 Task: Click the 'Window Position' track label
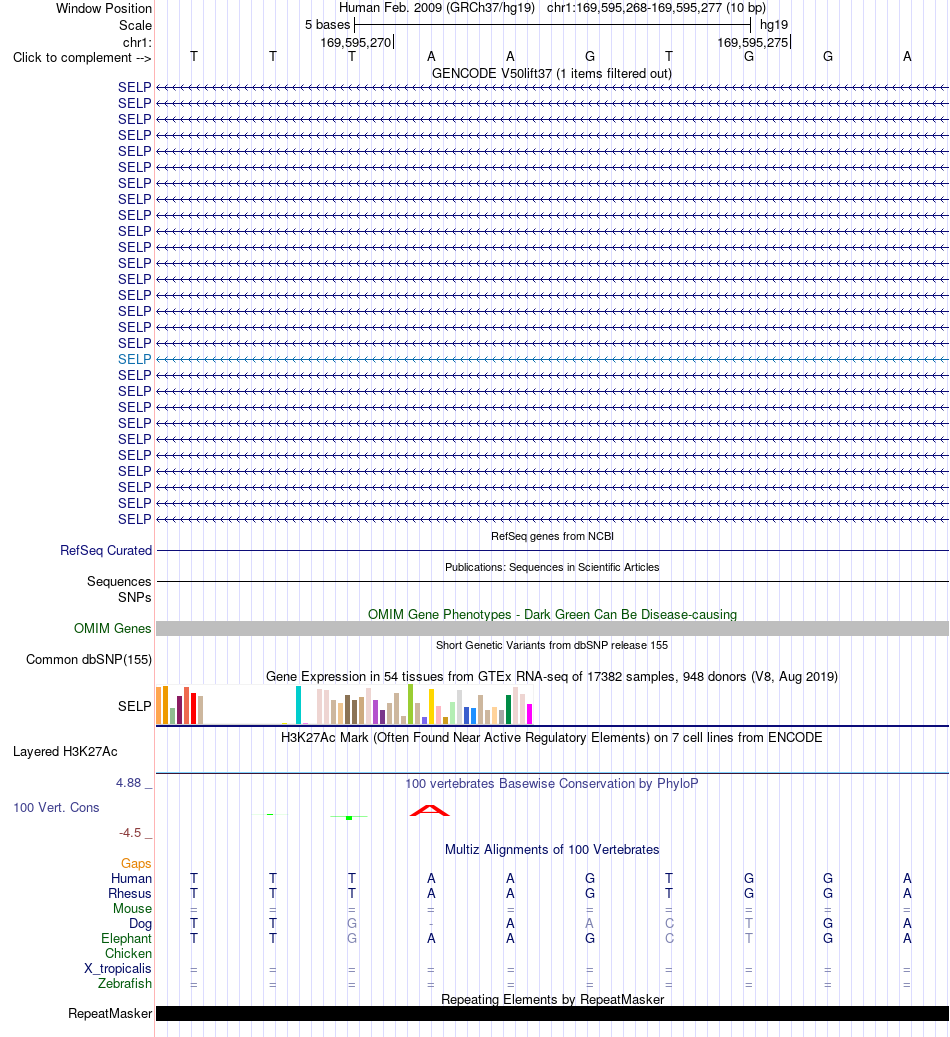(104, 9)
